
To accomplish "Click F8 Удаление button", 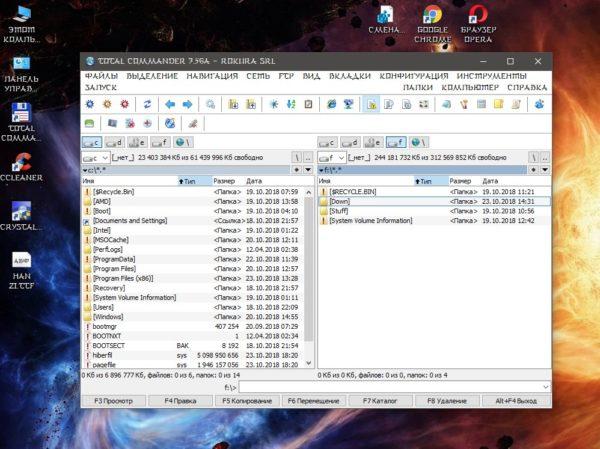I will pos(447,401).
